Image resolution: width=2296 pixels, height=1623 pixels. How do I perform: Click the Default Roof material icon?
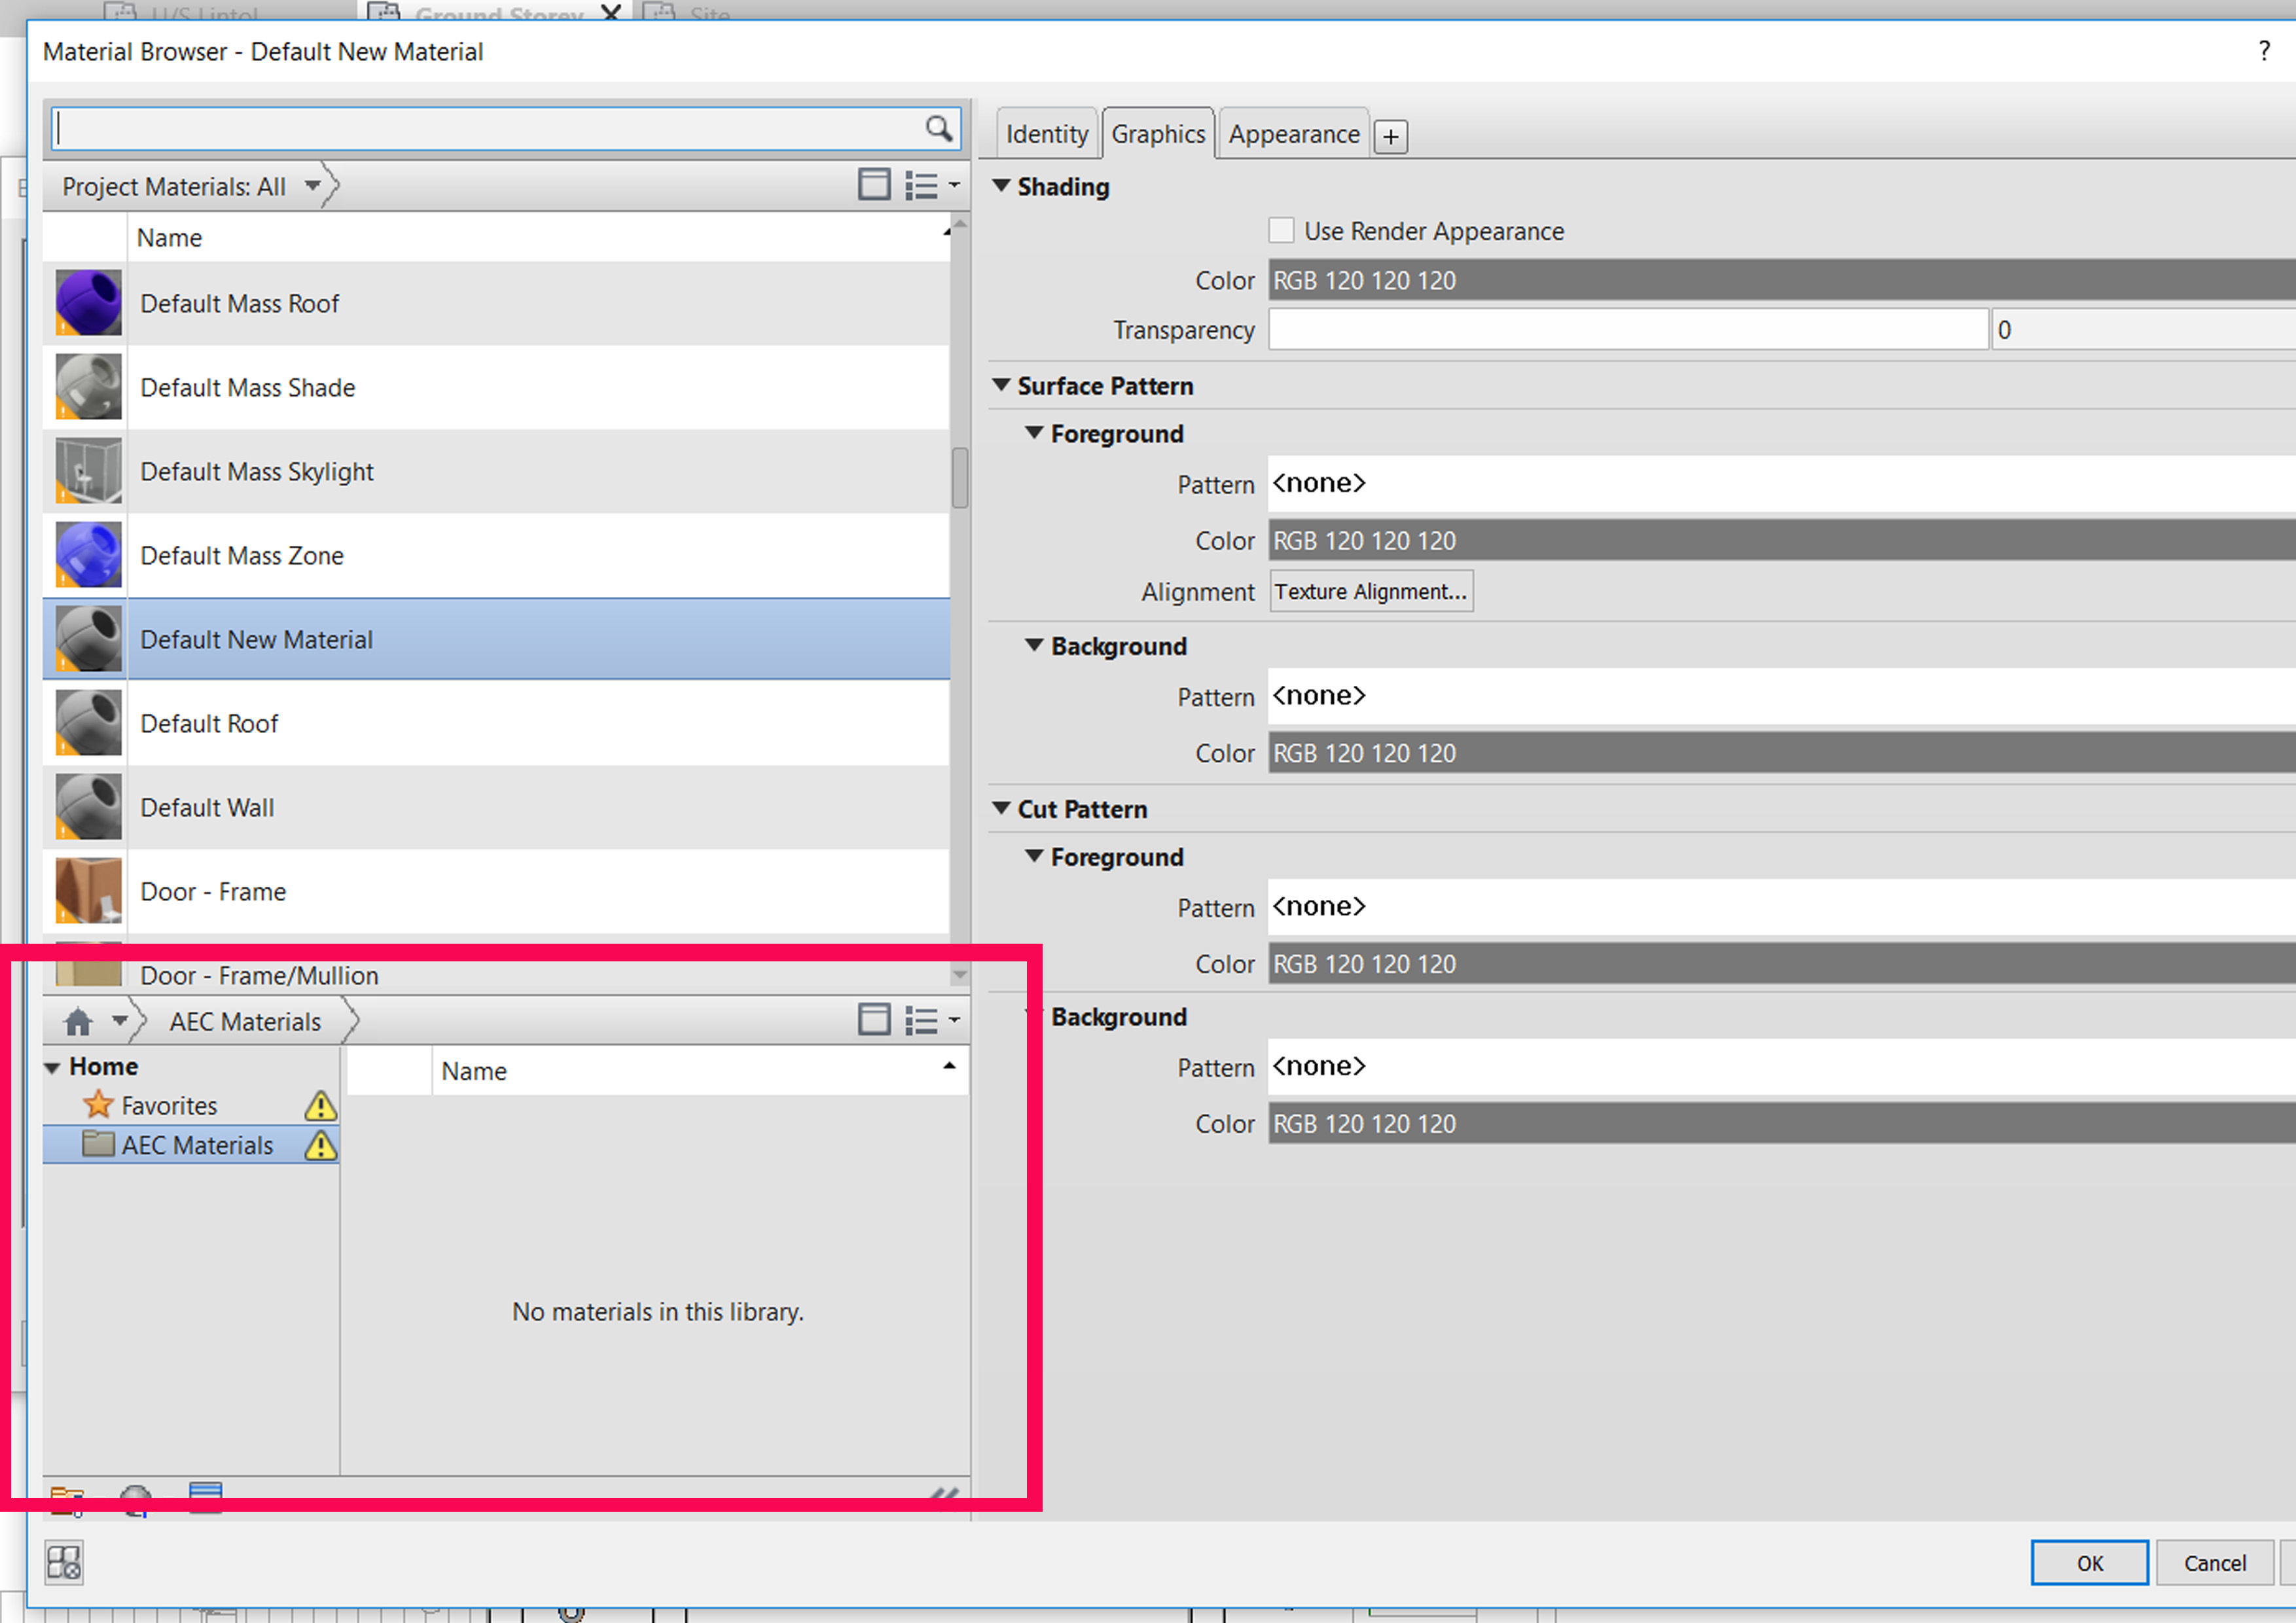88,722
